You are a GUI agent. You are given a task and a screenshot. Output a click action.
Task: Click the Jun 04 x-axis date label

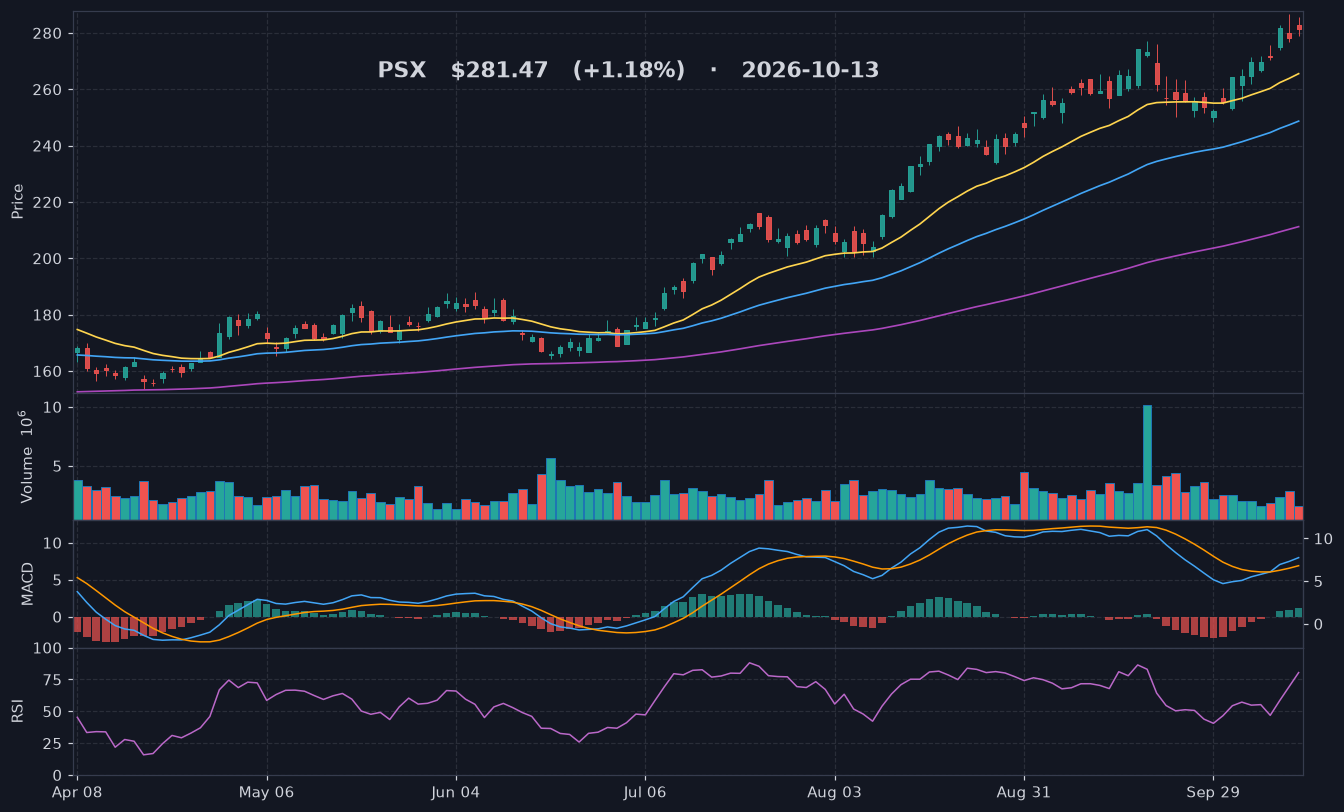pyautogui.click(x=456, y=792)
